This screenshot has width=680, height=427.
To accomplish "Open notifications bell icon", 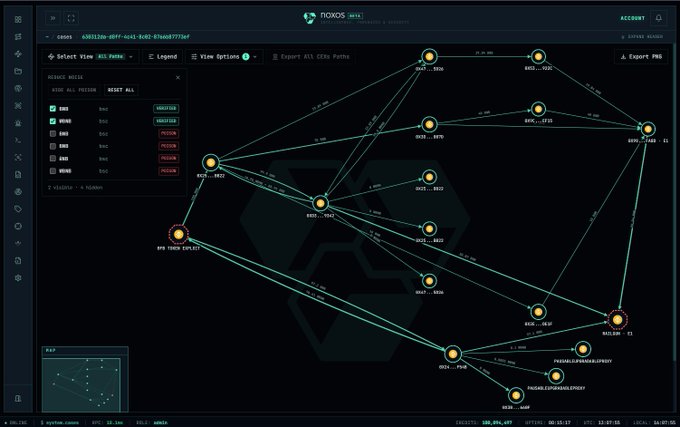I will pyautogui.click(x=658, y=18).
